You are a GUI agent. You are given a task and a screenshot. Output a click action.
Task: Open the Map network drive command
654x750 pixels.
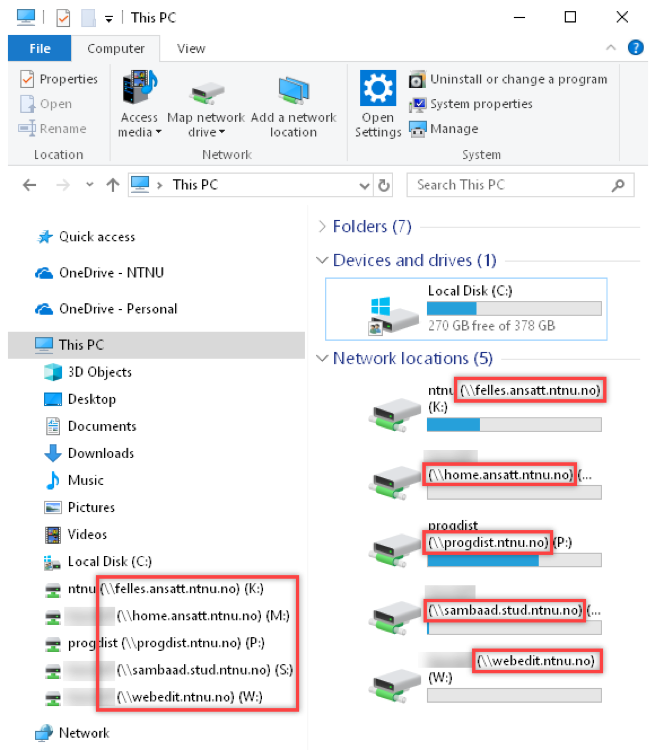[206, 104]
